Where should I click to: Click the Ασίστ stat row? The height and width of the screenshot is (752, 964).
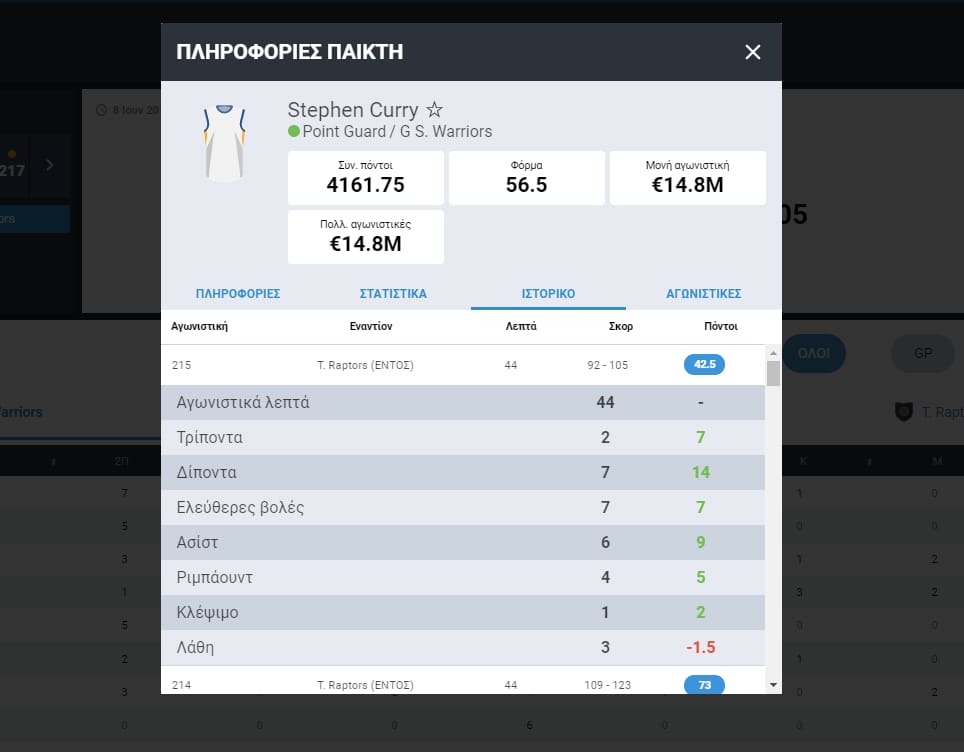click(x=463, y=542)
